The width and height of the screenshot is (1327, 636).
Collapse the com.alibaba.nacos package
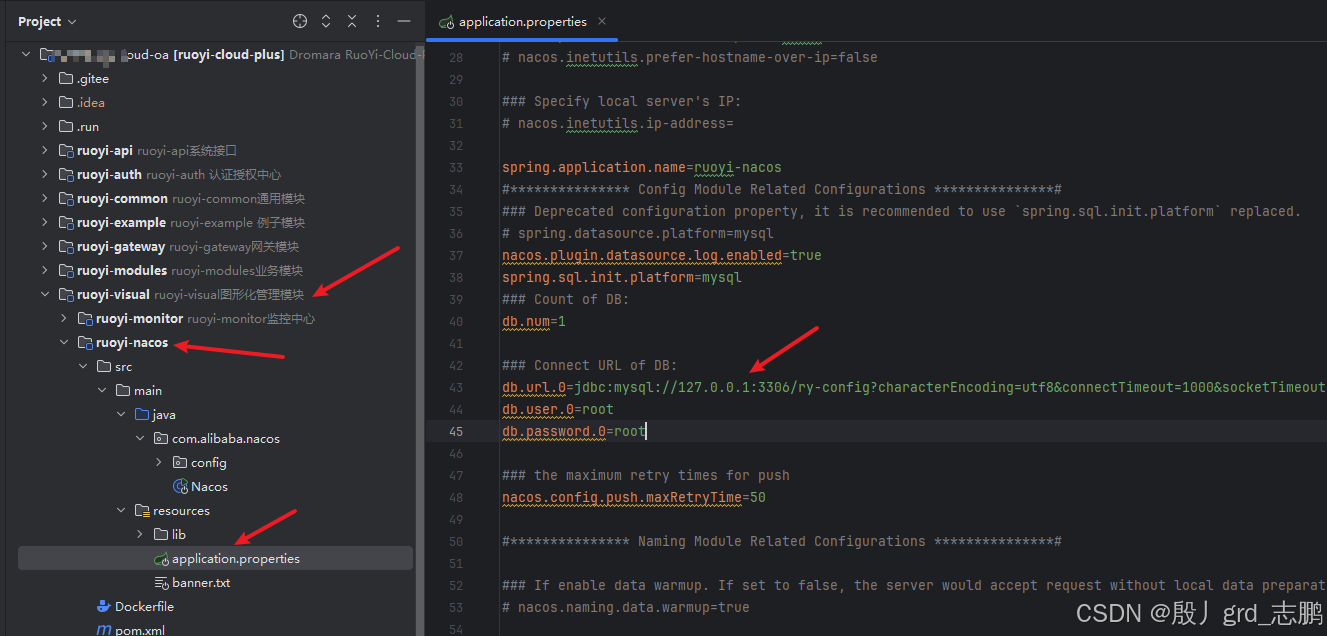point(140,438)
